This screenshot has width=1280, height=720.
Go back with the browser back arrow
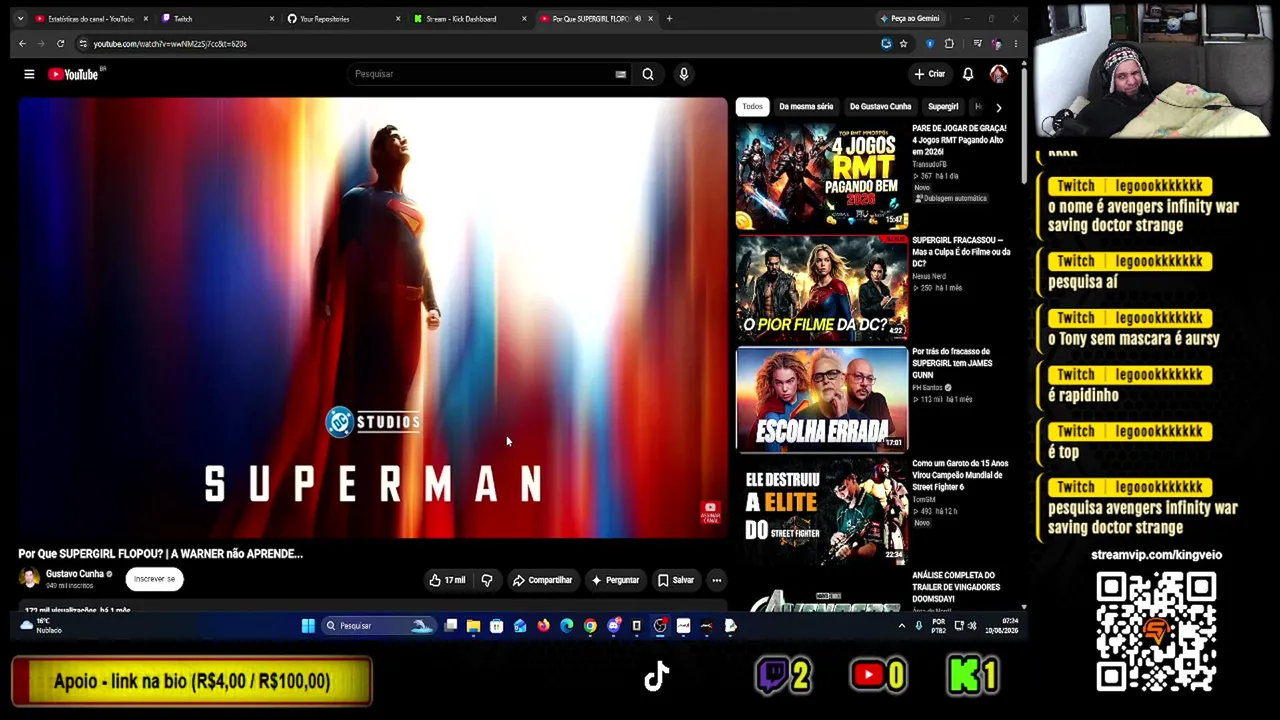tap(22, 44)
